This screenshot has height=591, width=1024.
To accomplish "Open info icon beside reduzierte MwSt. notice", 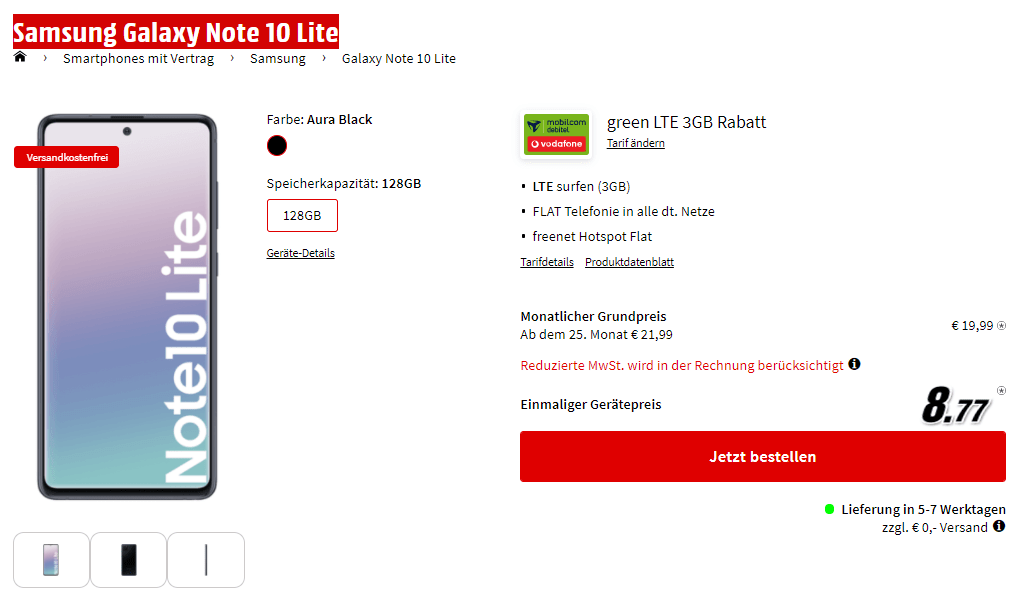I will coord(854,364).
